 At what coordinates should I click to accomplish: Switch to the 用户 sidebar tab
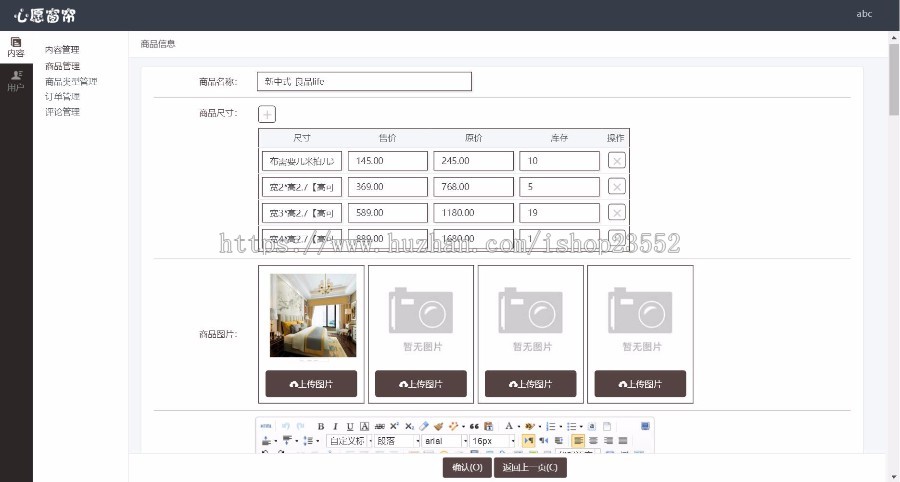pos(16,81)
